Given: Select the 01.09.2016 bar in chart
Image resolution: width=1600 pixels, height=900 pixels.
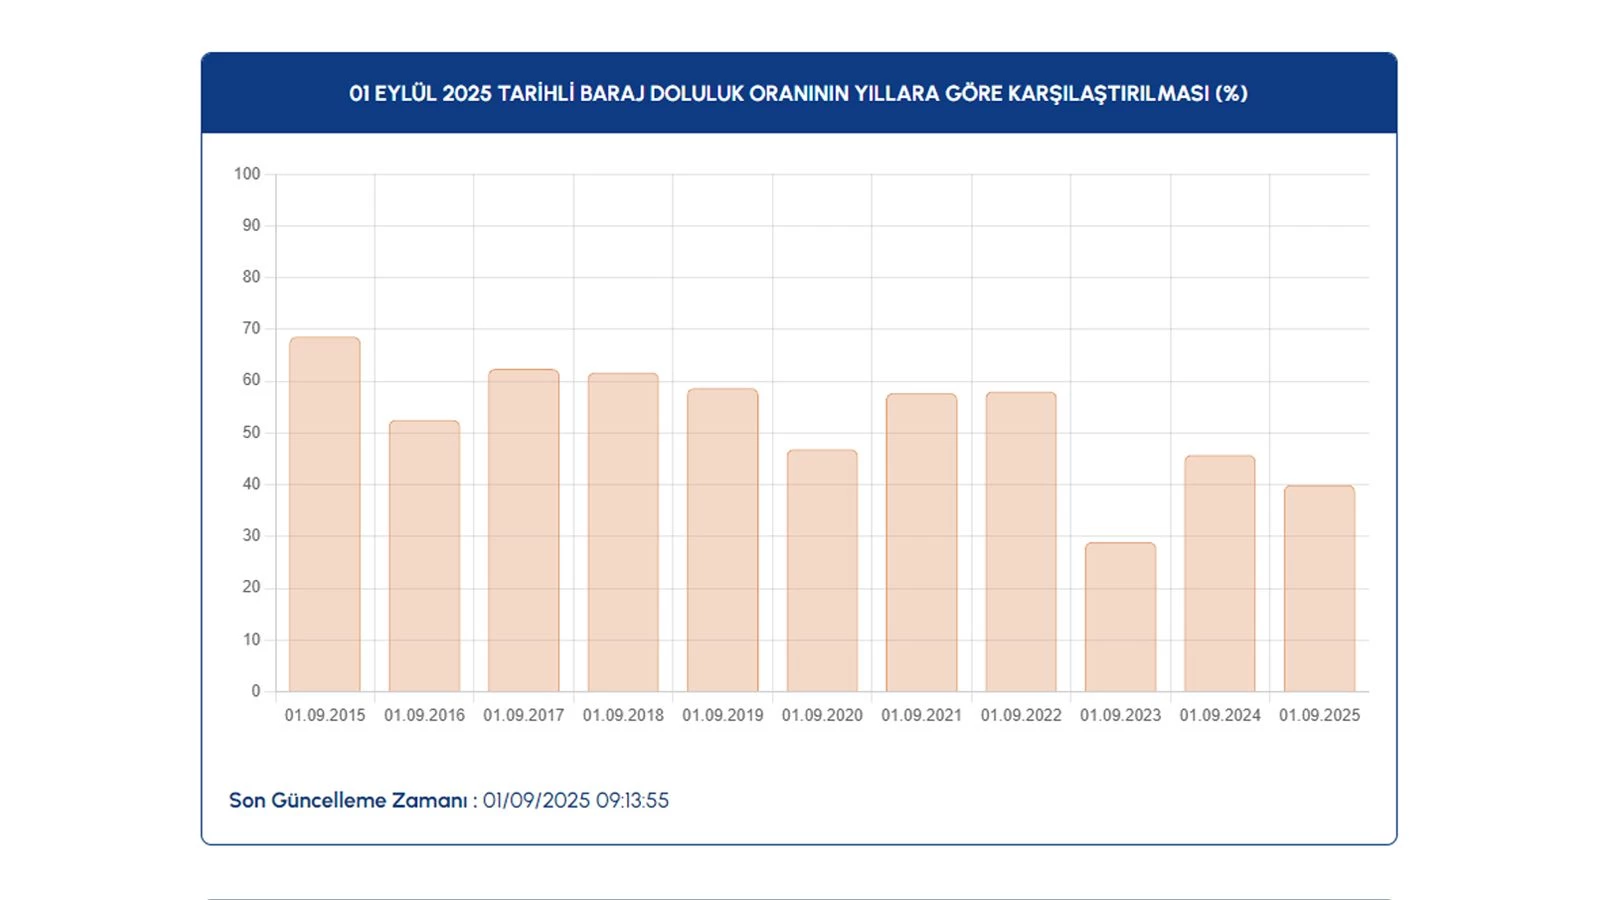Looking at the screenshot, I should pos(424,556).
